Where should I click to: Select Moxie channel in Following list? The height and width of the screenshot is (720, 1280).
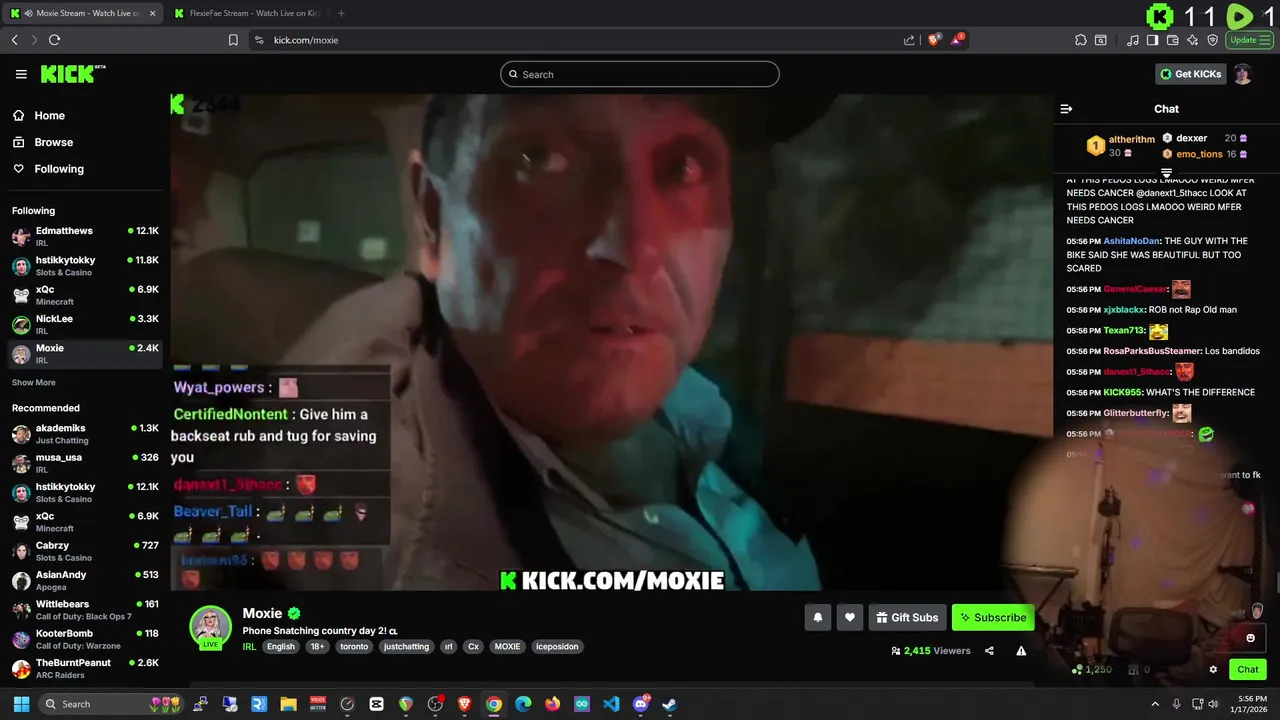(x=84, y=353)
